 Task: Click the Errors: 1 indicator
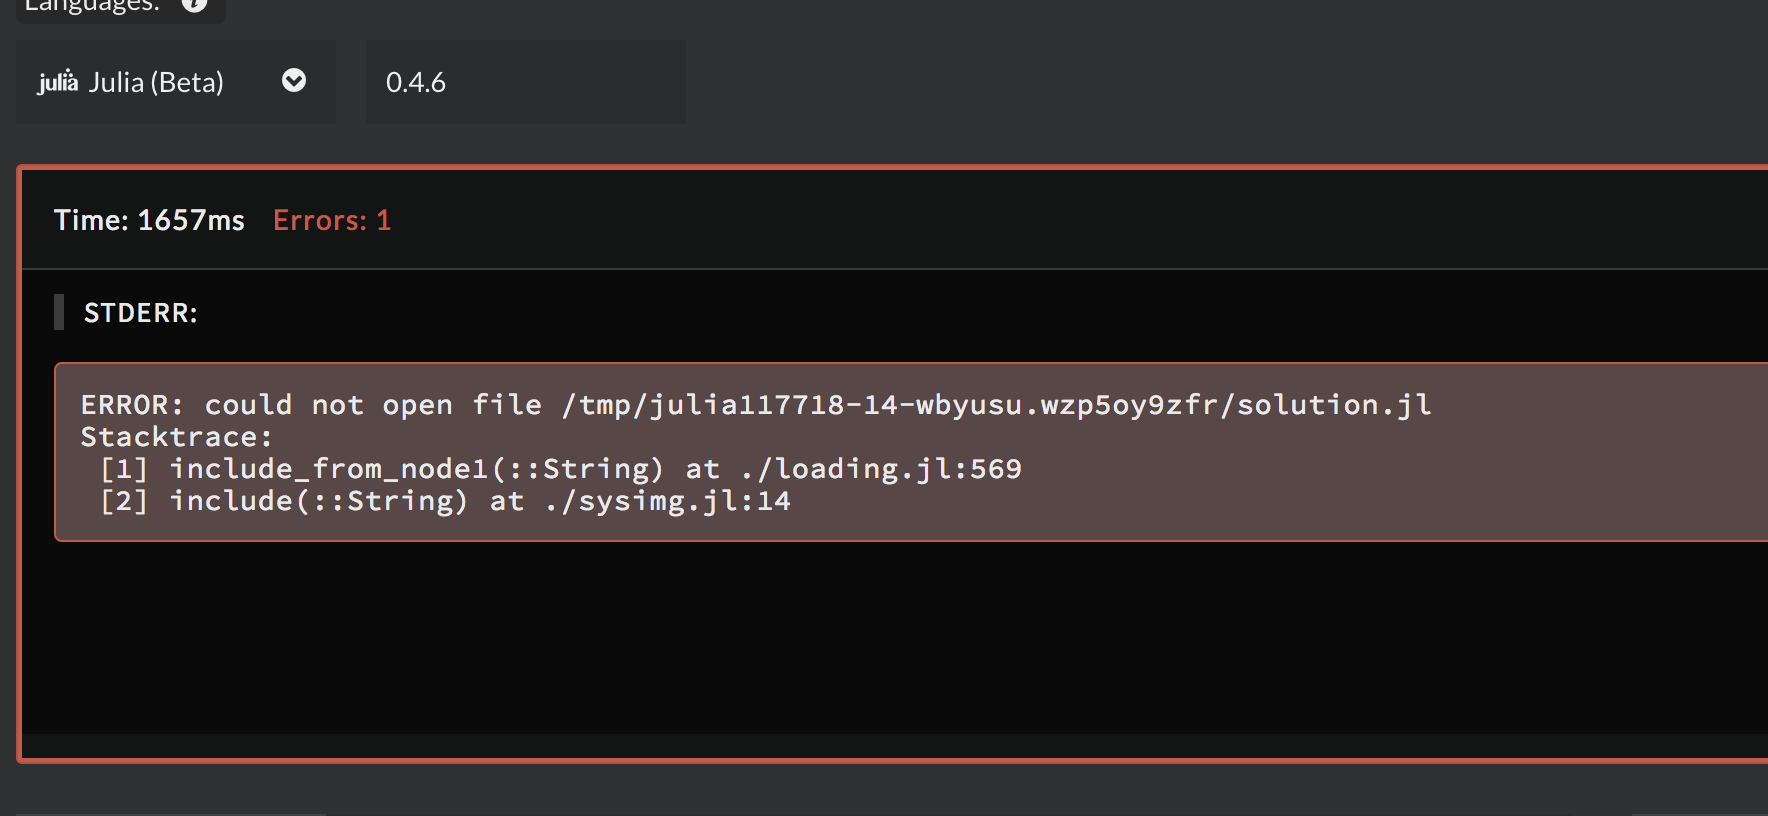click(331, 220)
